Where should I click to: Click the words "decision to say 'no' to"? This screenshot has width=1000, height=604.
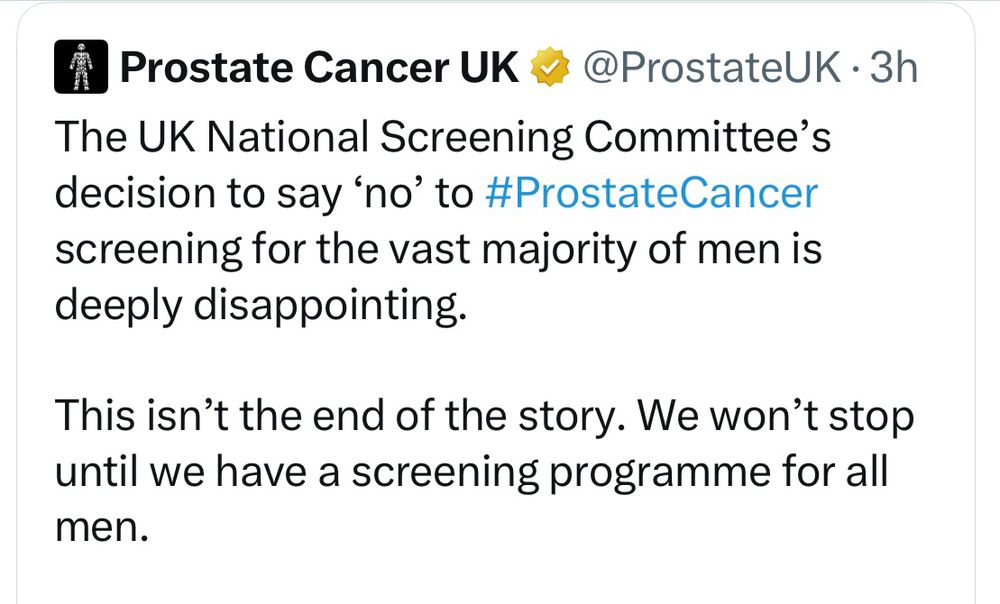(263, 194)
